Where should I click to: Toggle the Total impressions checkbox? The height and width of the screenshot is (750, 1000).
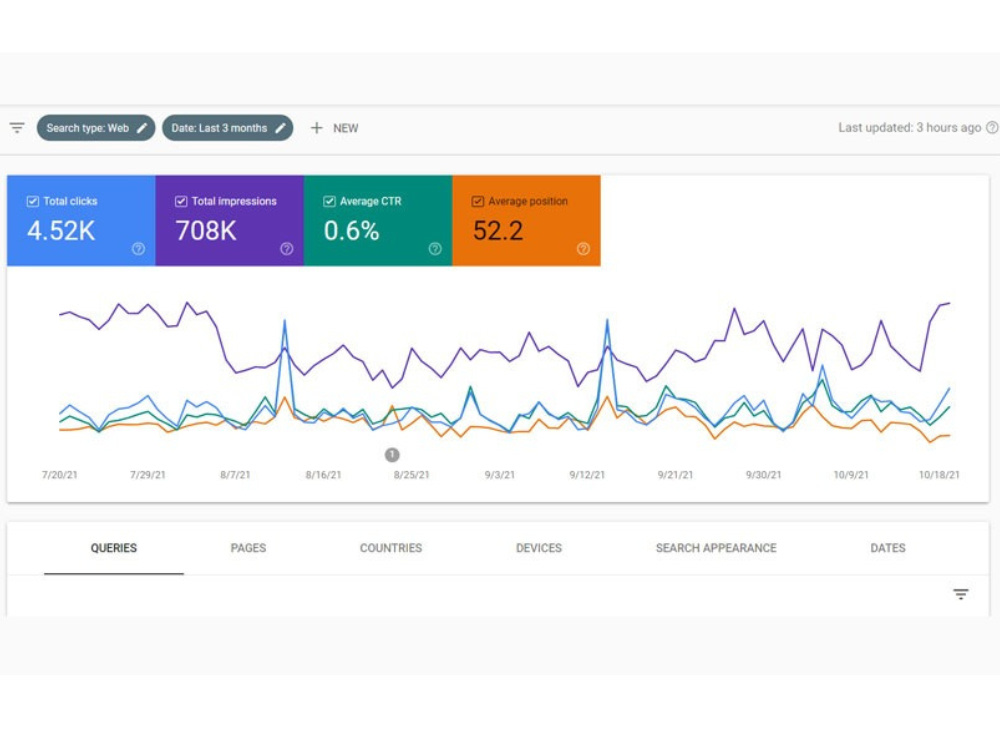tap(181, 201)
